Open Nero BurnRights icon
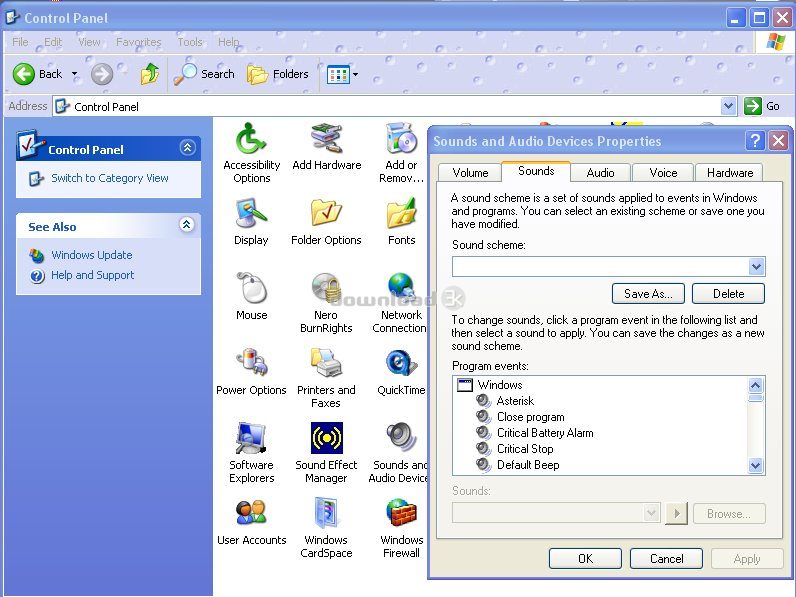The height and width of the screenshot is (597, 796). tap(326, 303)
